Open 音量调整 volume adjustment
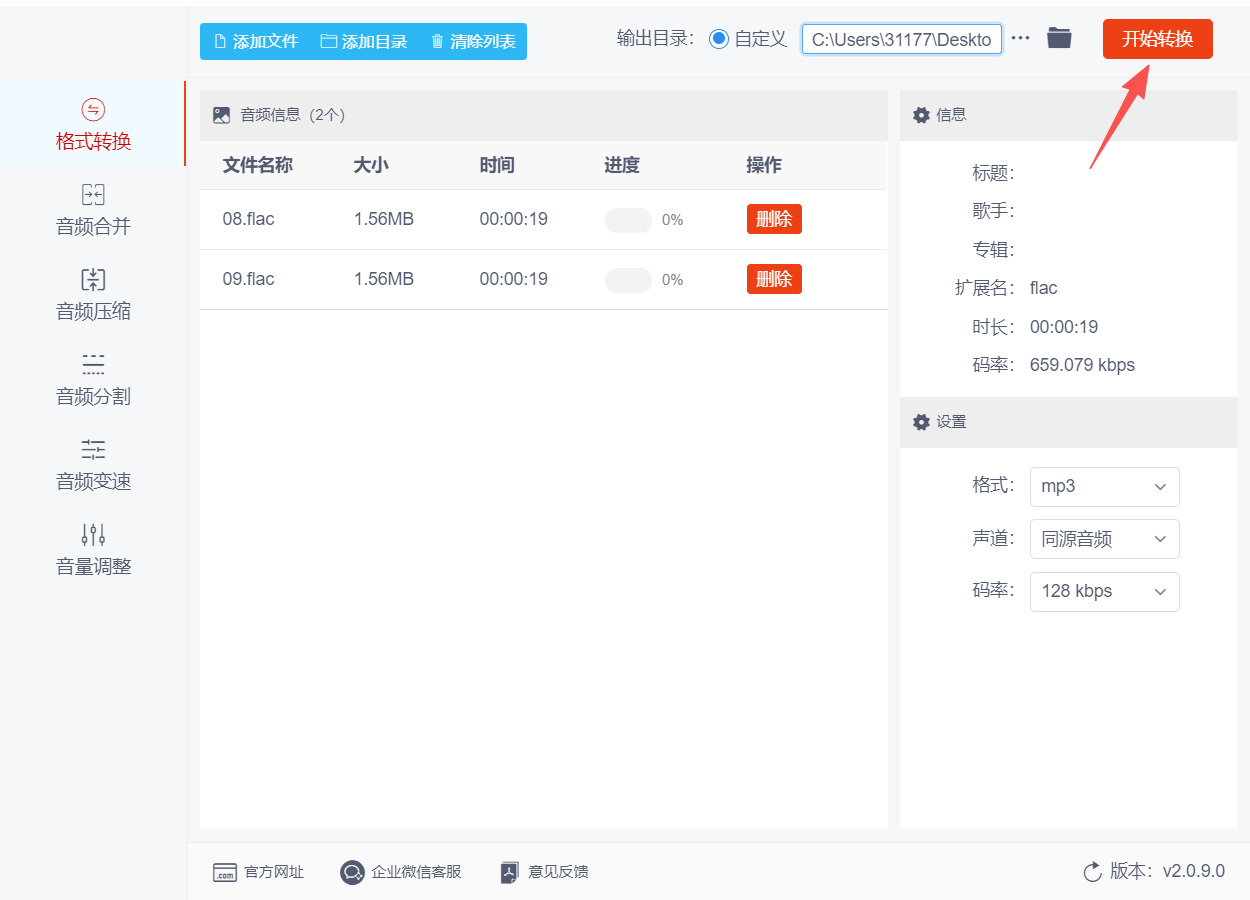Viewport: 1250px width, 900px height. [x=93, y=549]
